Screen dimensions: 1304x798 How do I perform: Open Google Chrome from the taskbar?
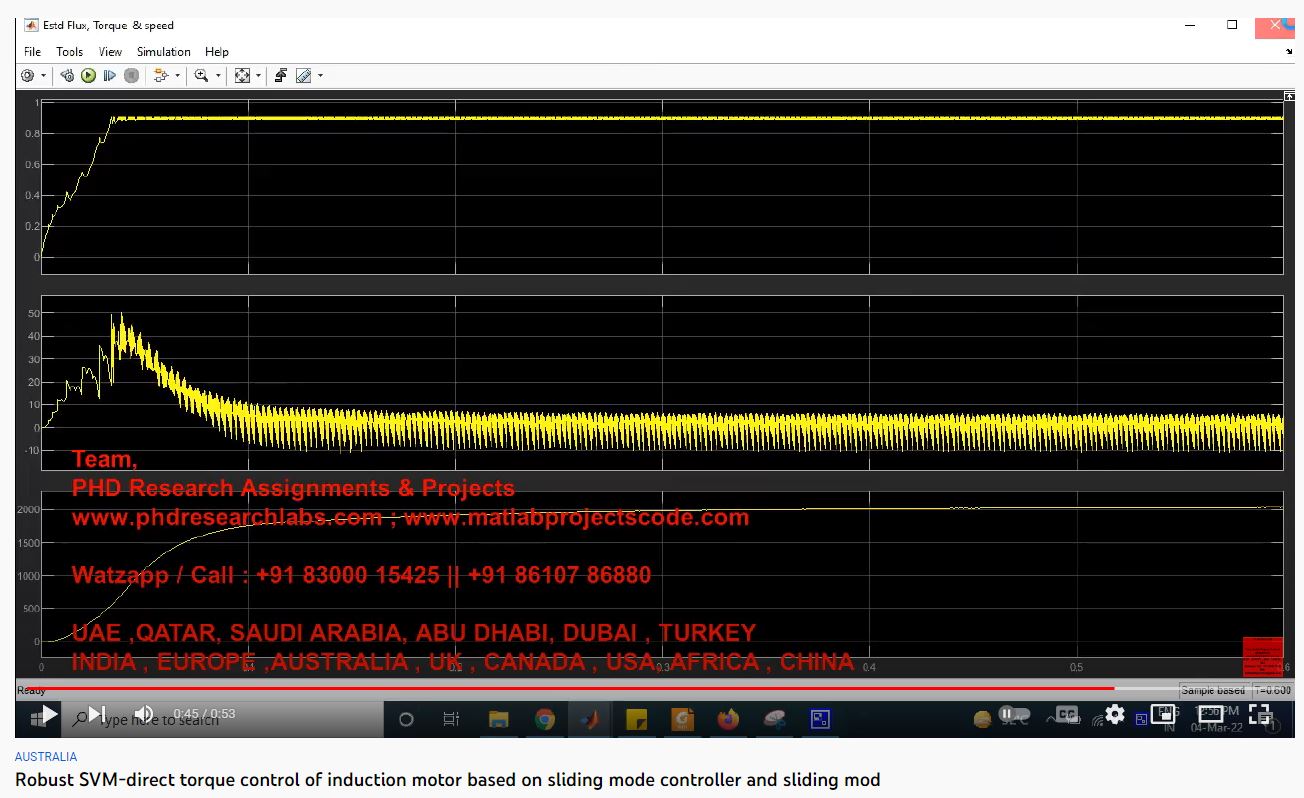coord(545,719)
